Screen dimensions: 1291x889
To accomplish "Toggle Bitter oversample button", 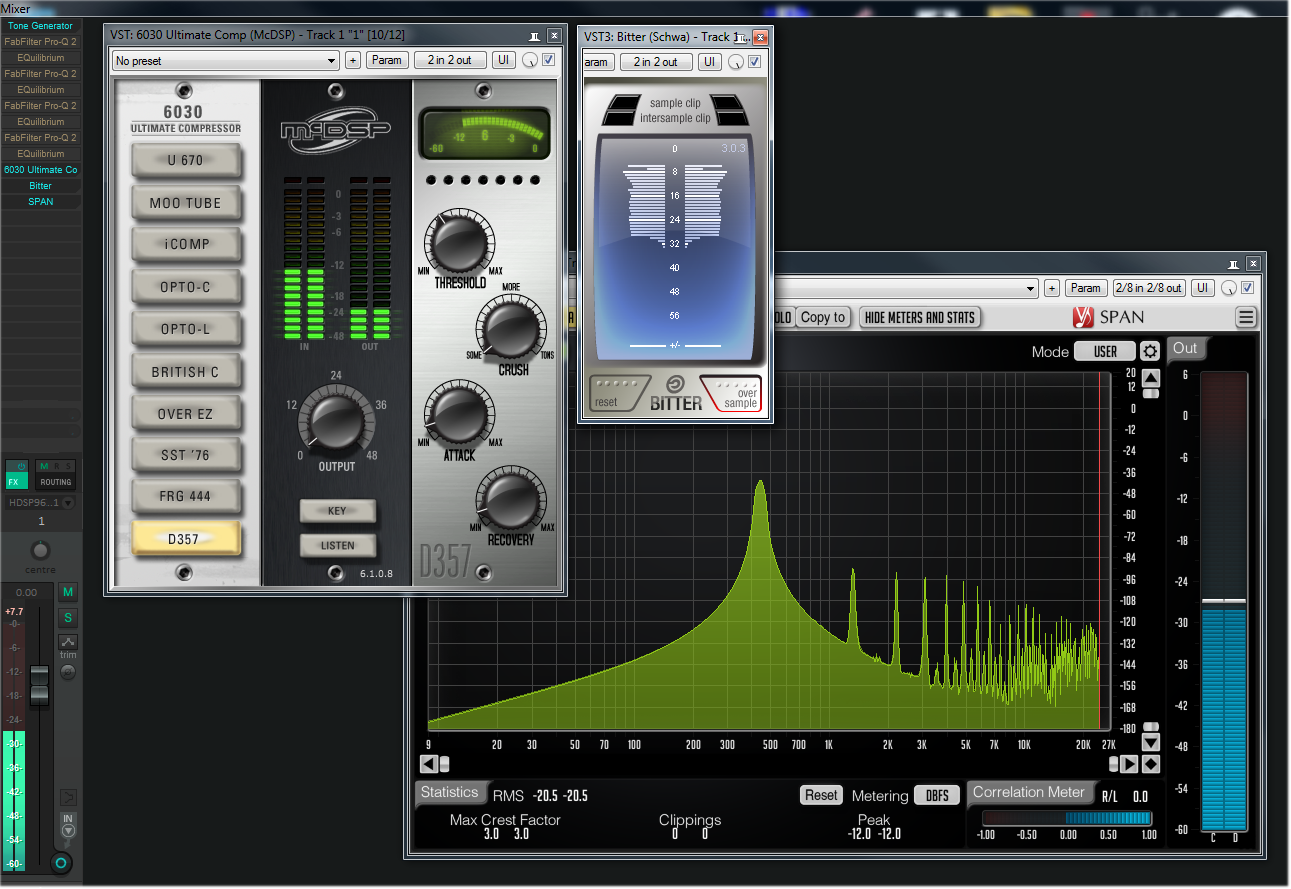I will click(733, 394).
